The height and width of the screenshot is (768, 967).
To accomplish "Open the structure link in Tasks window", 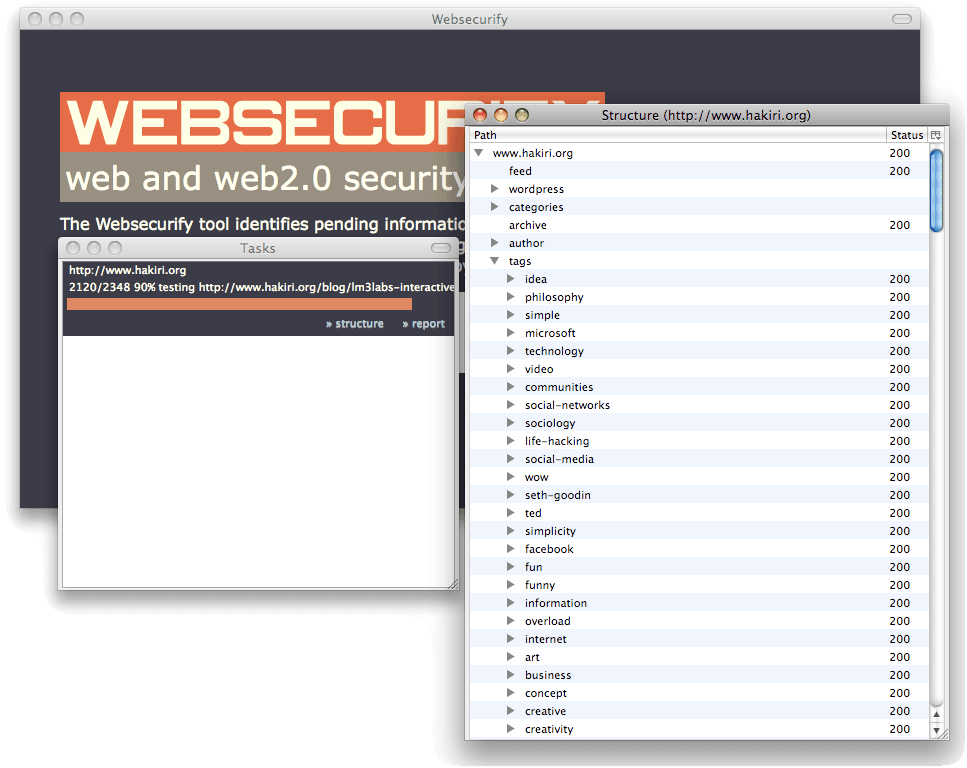I will (355, 324).
